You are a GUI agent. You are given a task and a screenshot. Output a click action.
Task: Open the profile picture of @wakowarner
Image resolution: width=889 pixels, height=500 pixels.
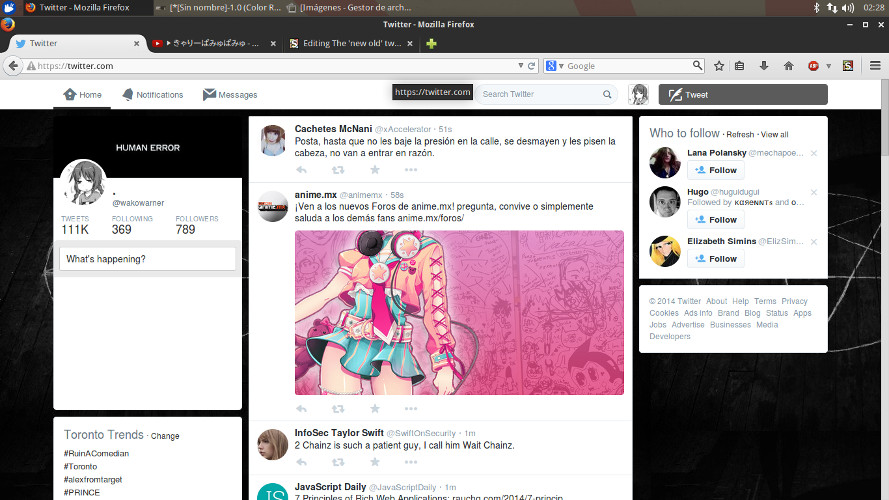point(83,183)
